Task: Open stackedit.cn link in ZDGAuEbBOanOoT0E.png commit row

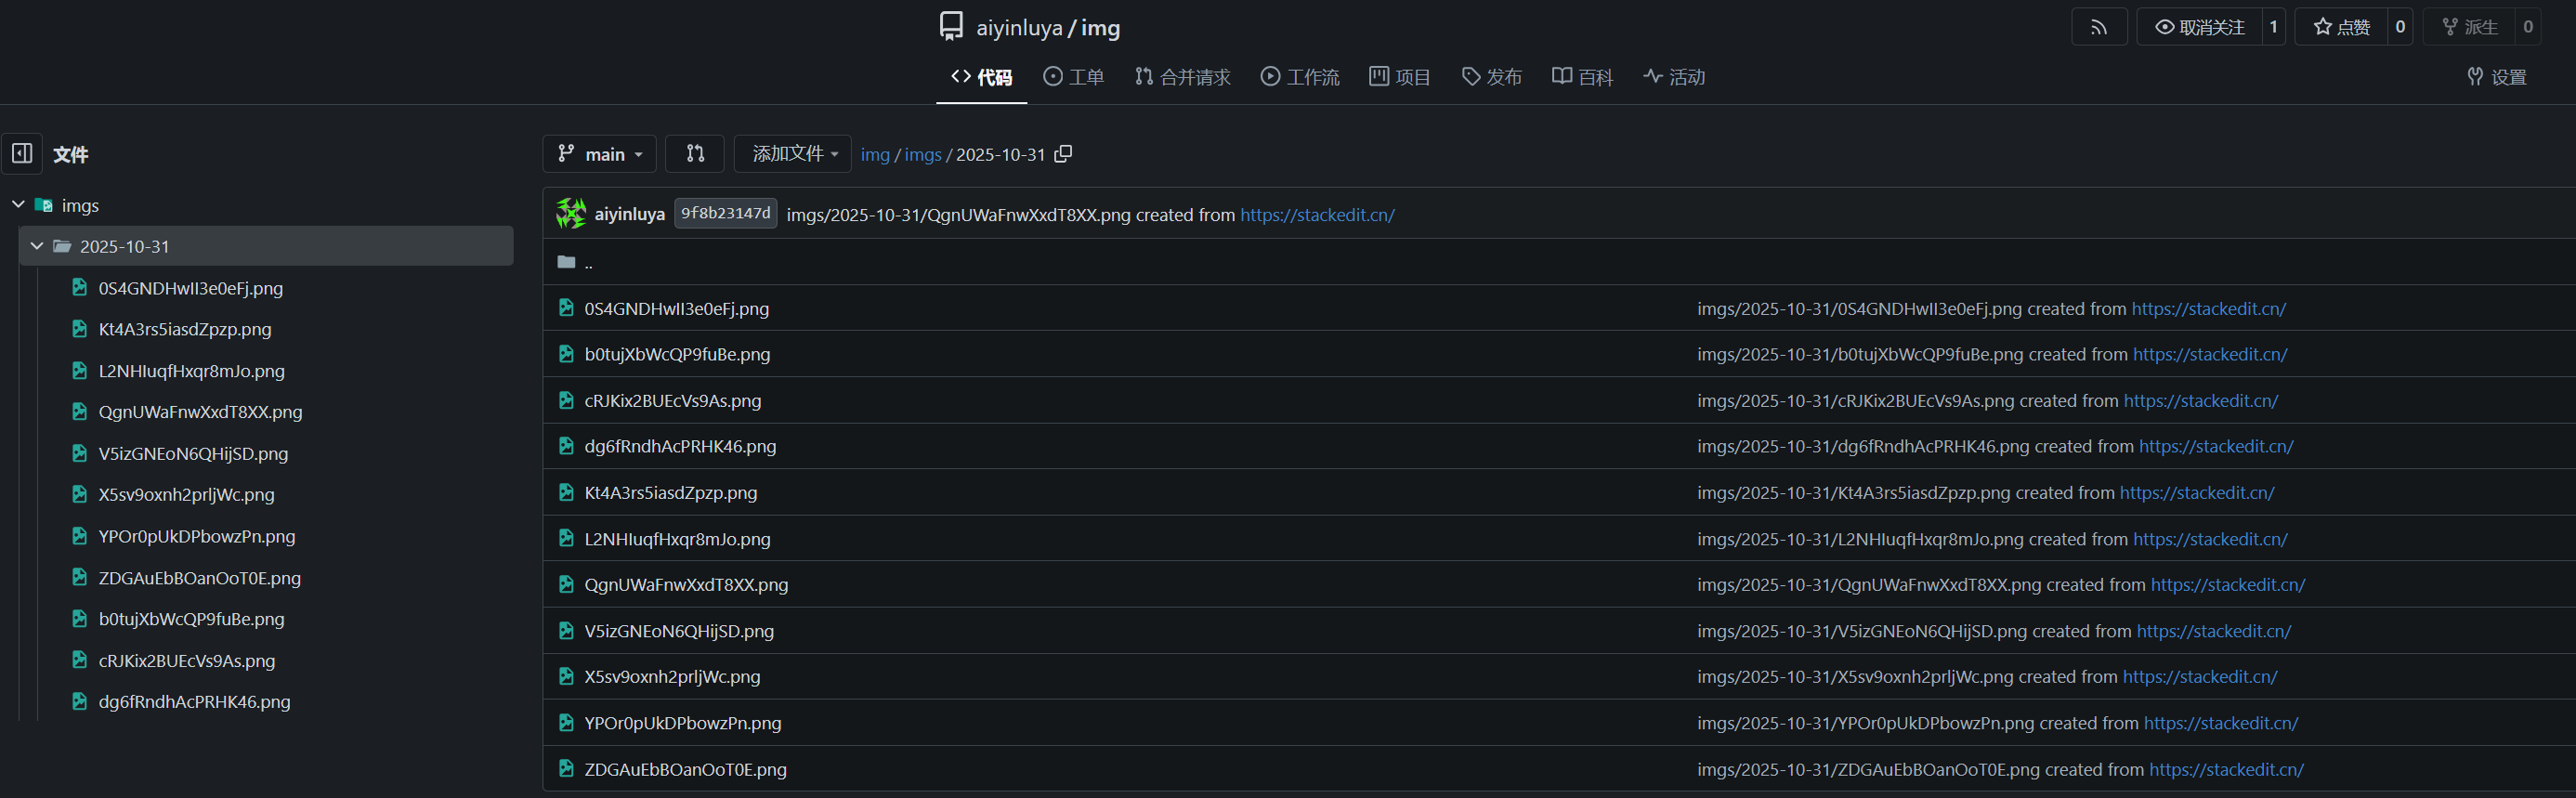Action: pyautogui.click(x=2226, y=770)
